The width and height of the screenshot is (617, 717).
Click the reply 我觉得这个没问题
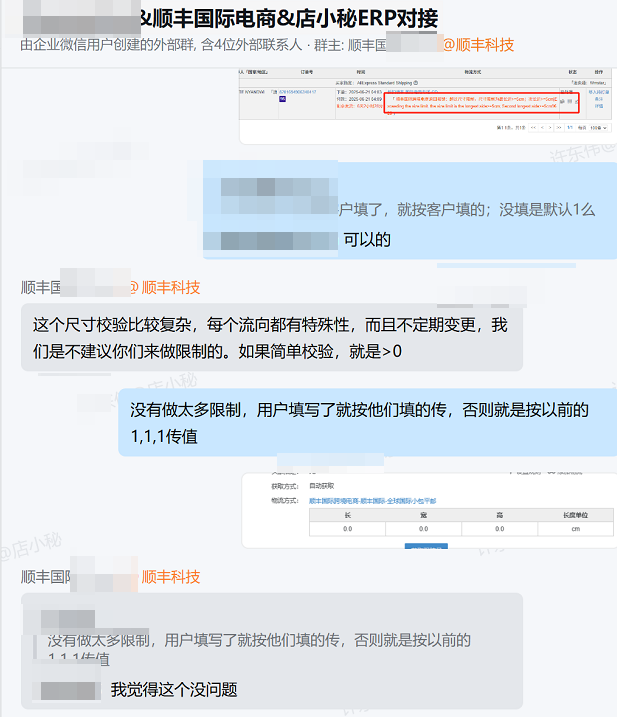point(174,690)
